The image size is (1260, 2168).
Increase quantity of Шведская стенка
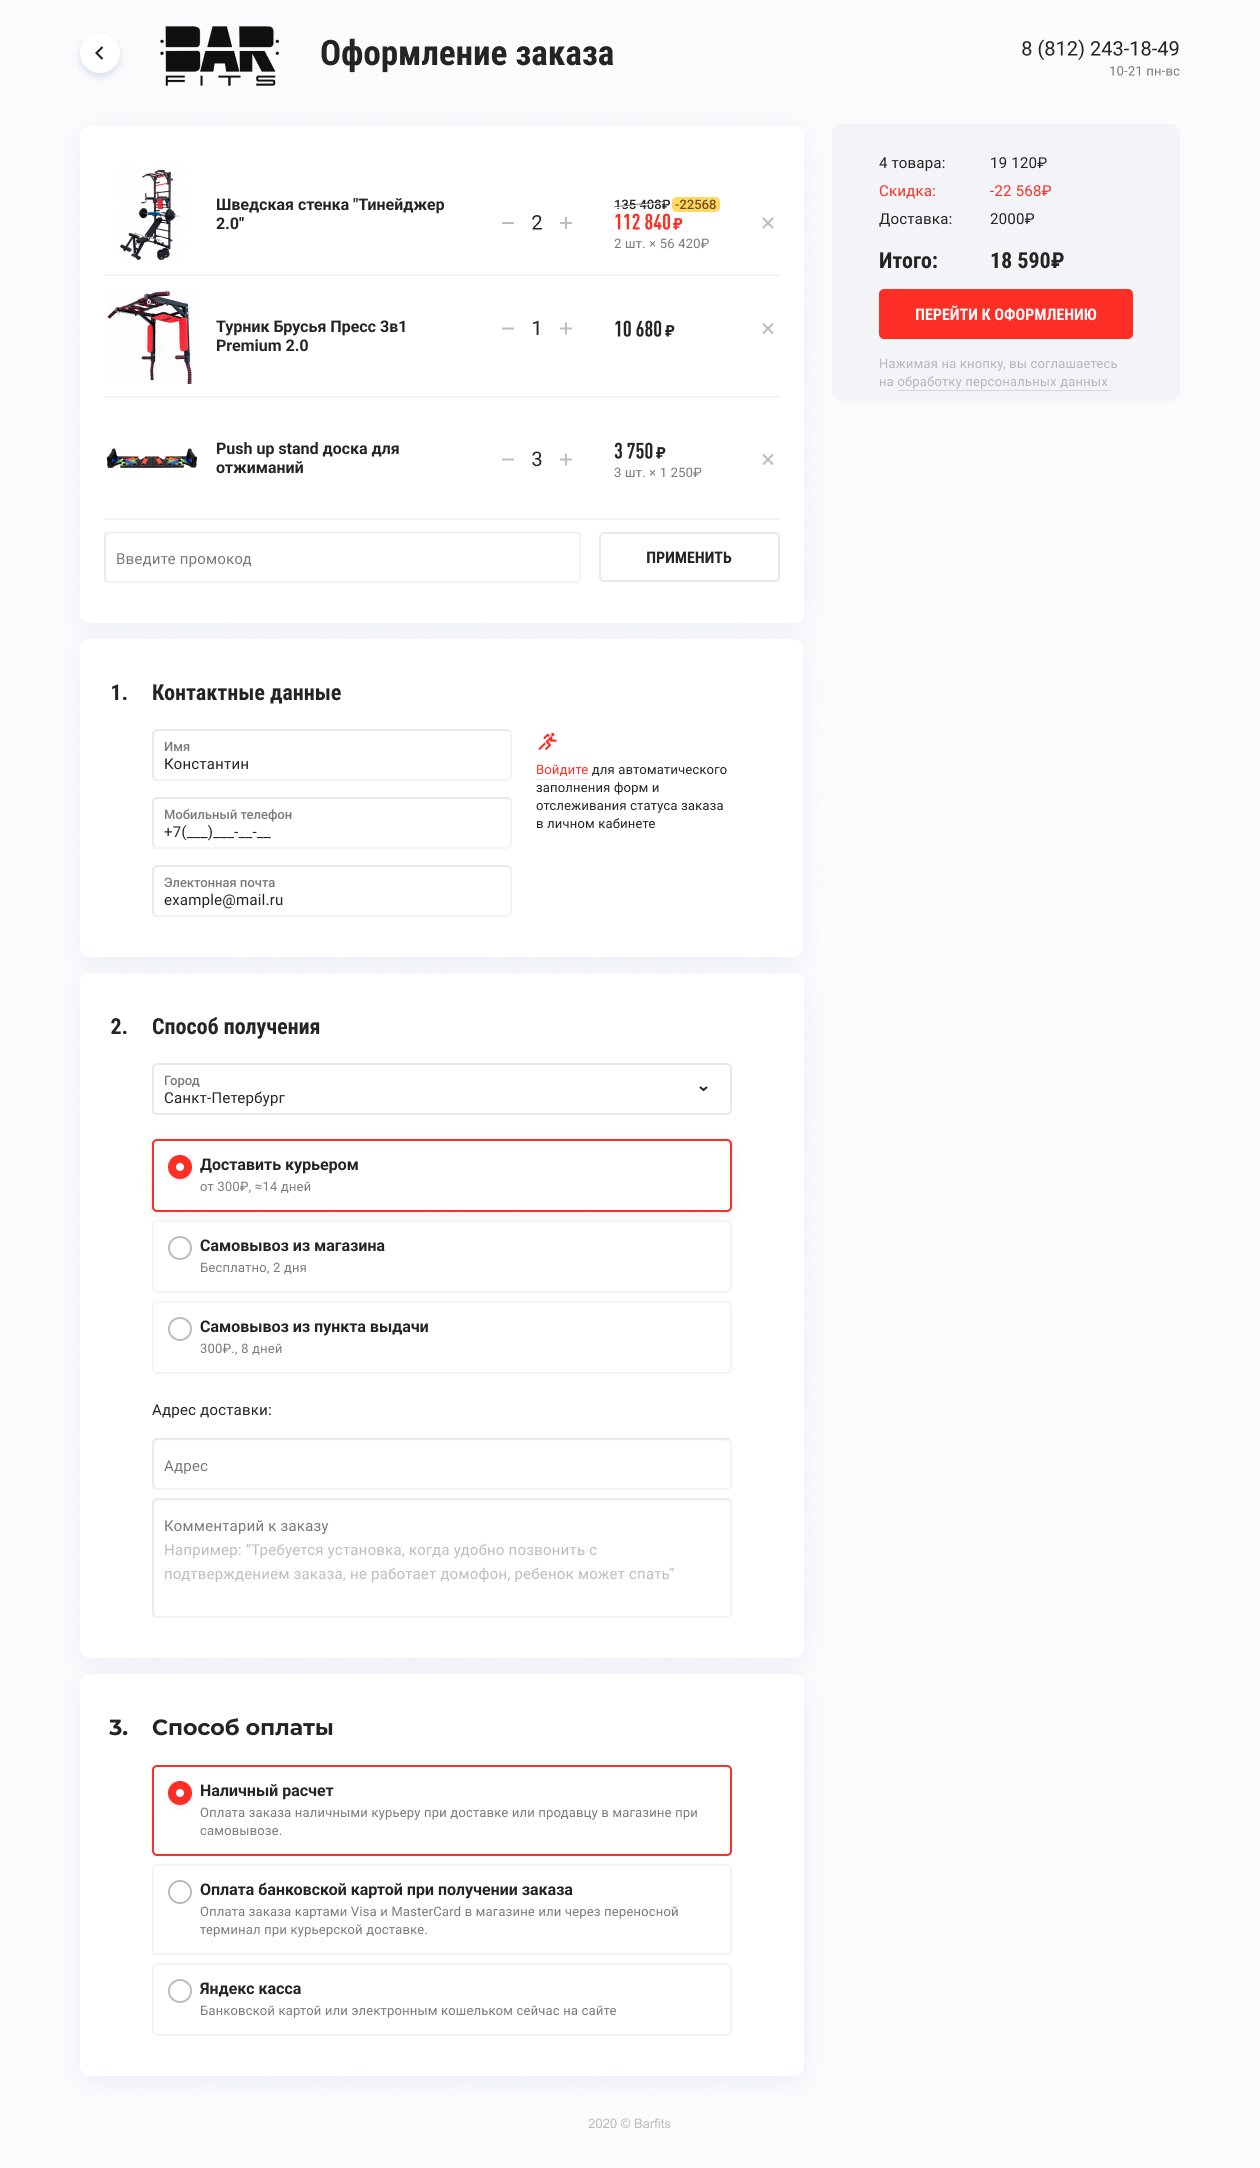(x=566, y=223)
